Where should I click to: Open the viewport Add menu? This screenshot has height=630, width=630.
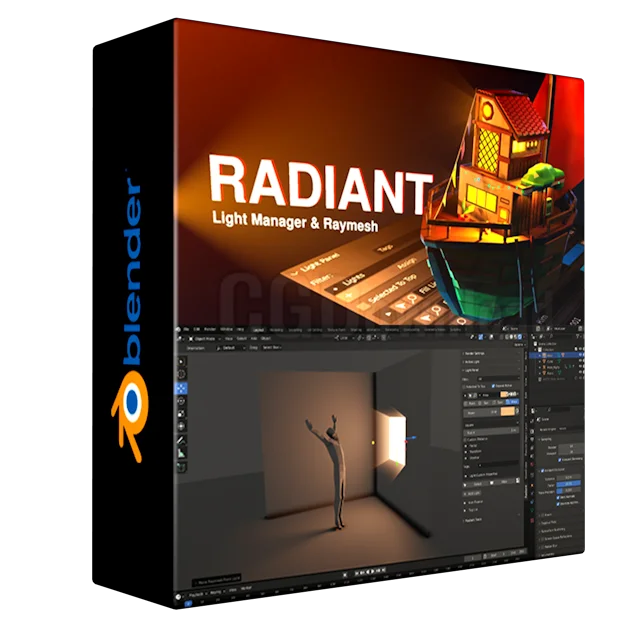click(x=254, y=339)
